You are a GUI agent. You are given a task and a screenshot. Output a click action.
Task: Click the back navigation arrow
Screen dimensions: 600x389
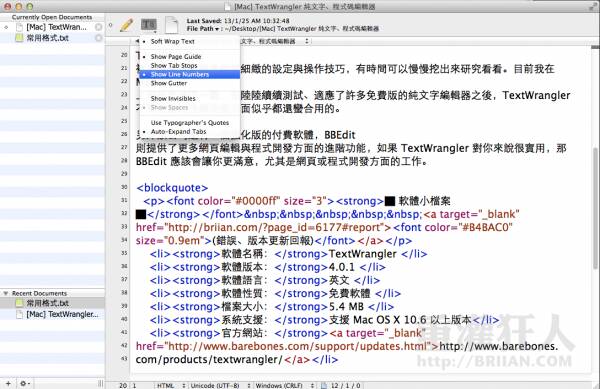tap(137, 41)
